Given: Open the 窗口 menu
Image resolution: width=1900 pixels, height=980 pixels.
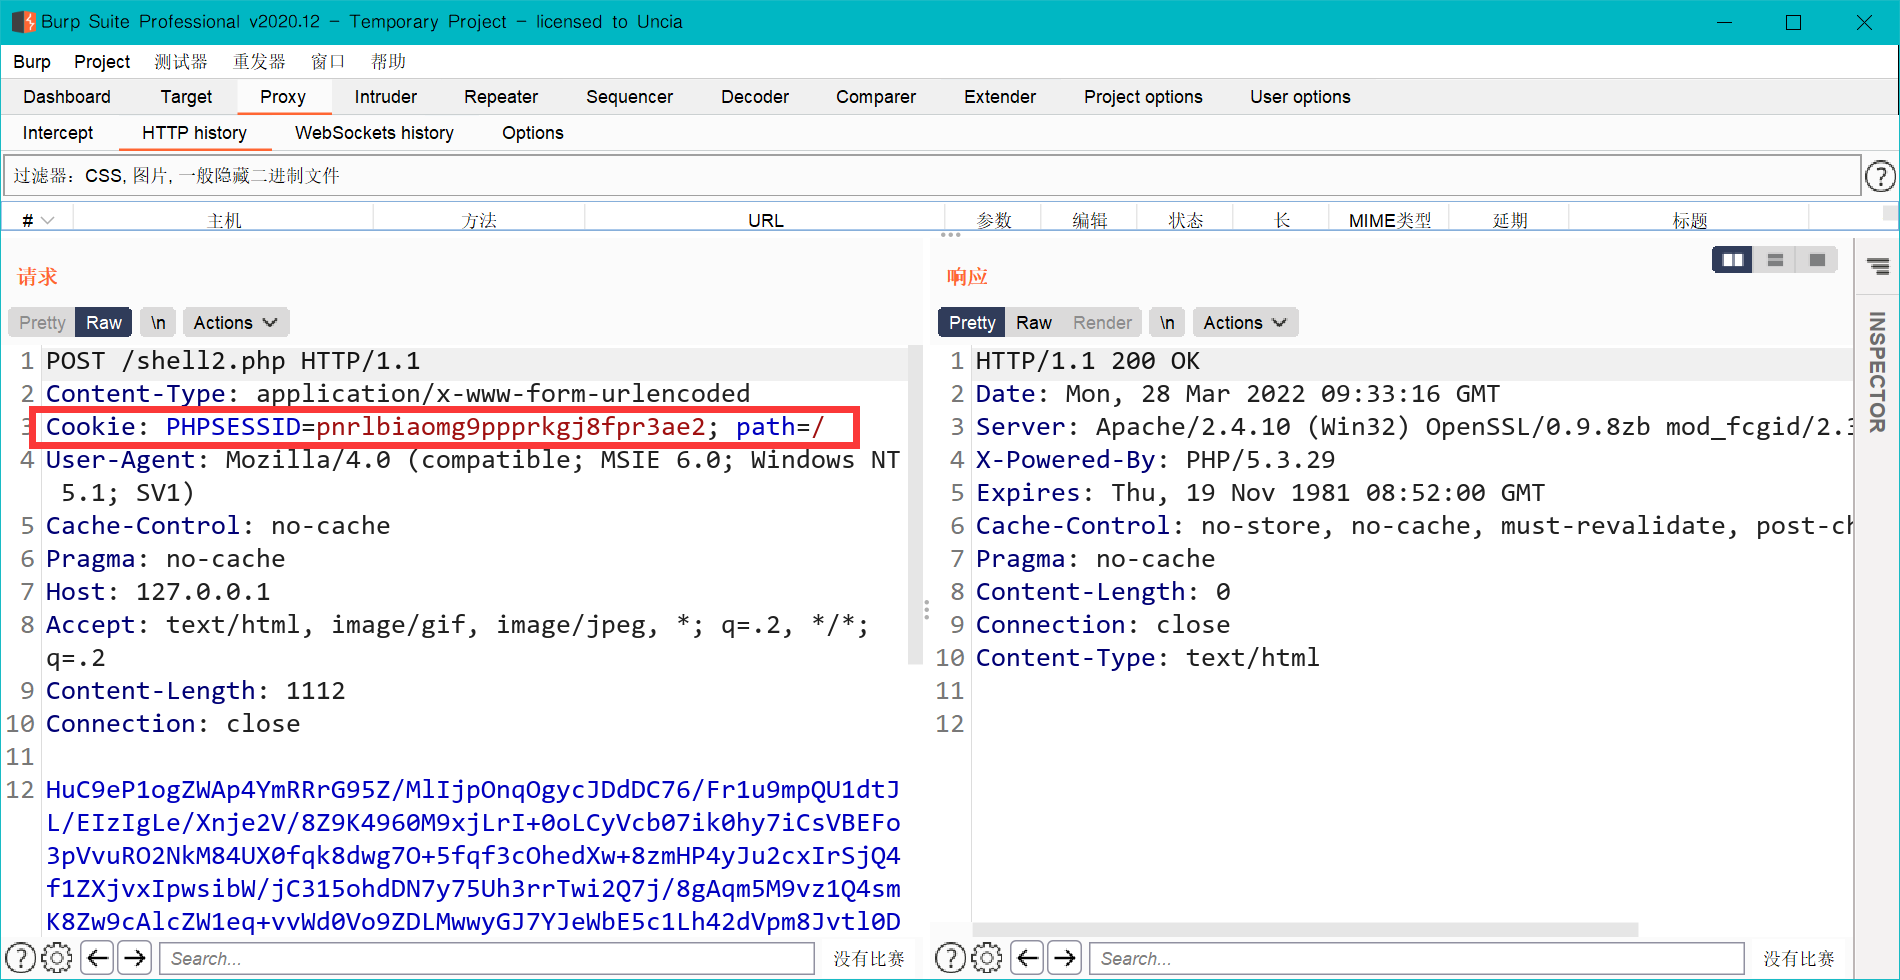Looking at the screenshot, I should (x=328, y=62).
